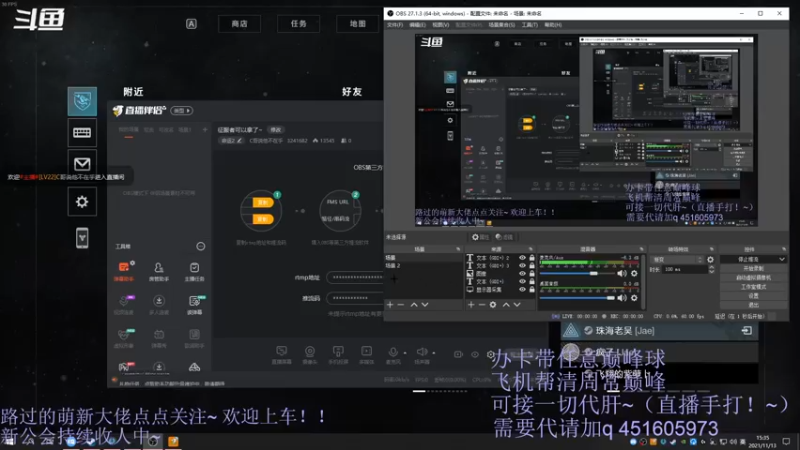Open the 停止推流 dropdown arrow in controls
The image size is (800, 450).
[782, 260]
